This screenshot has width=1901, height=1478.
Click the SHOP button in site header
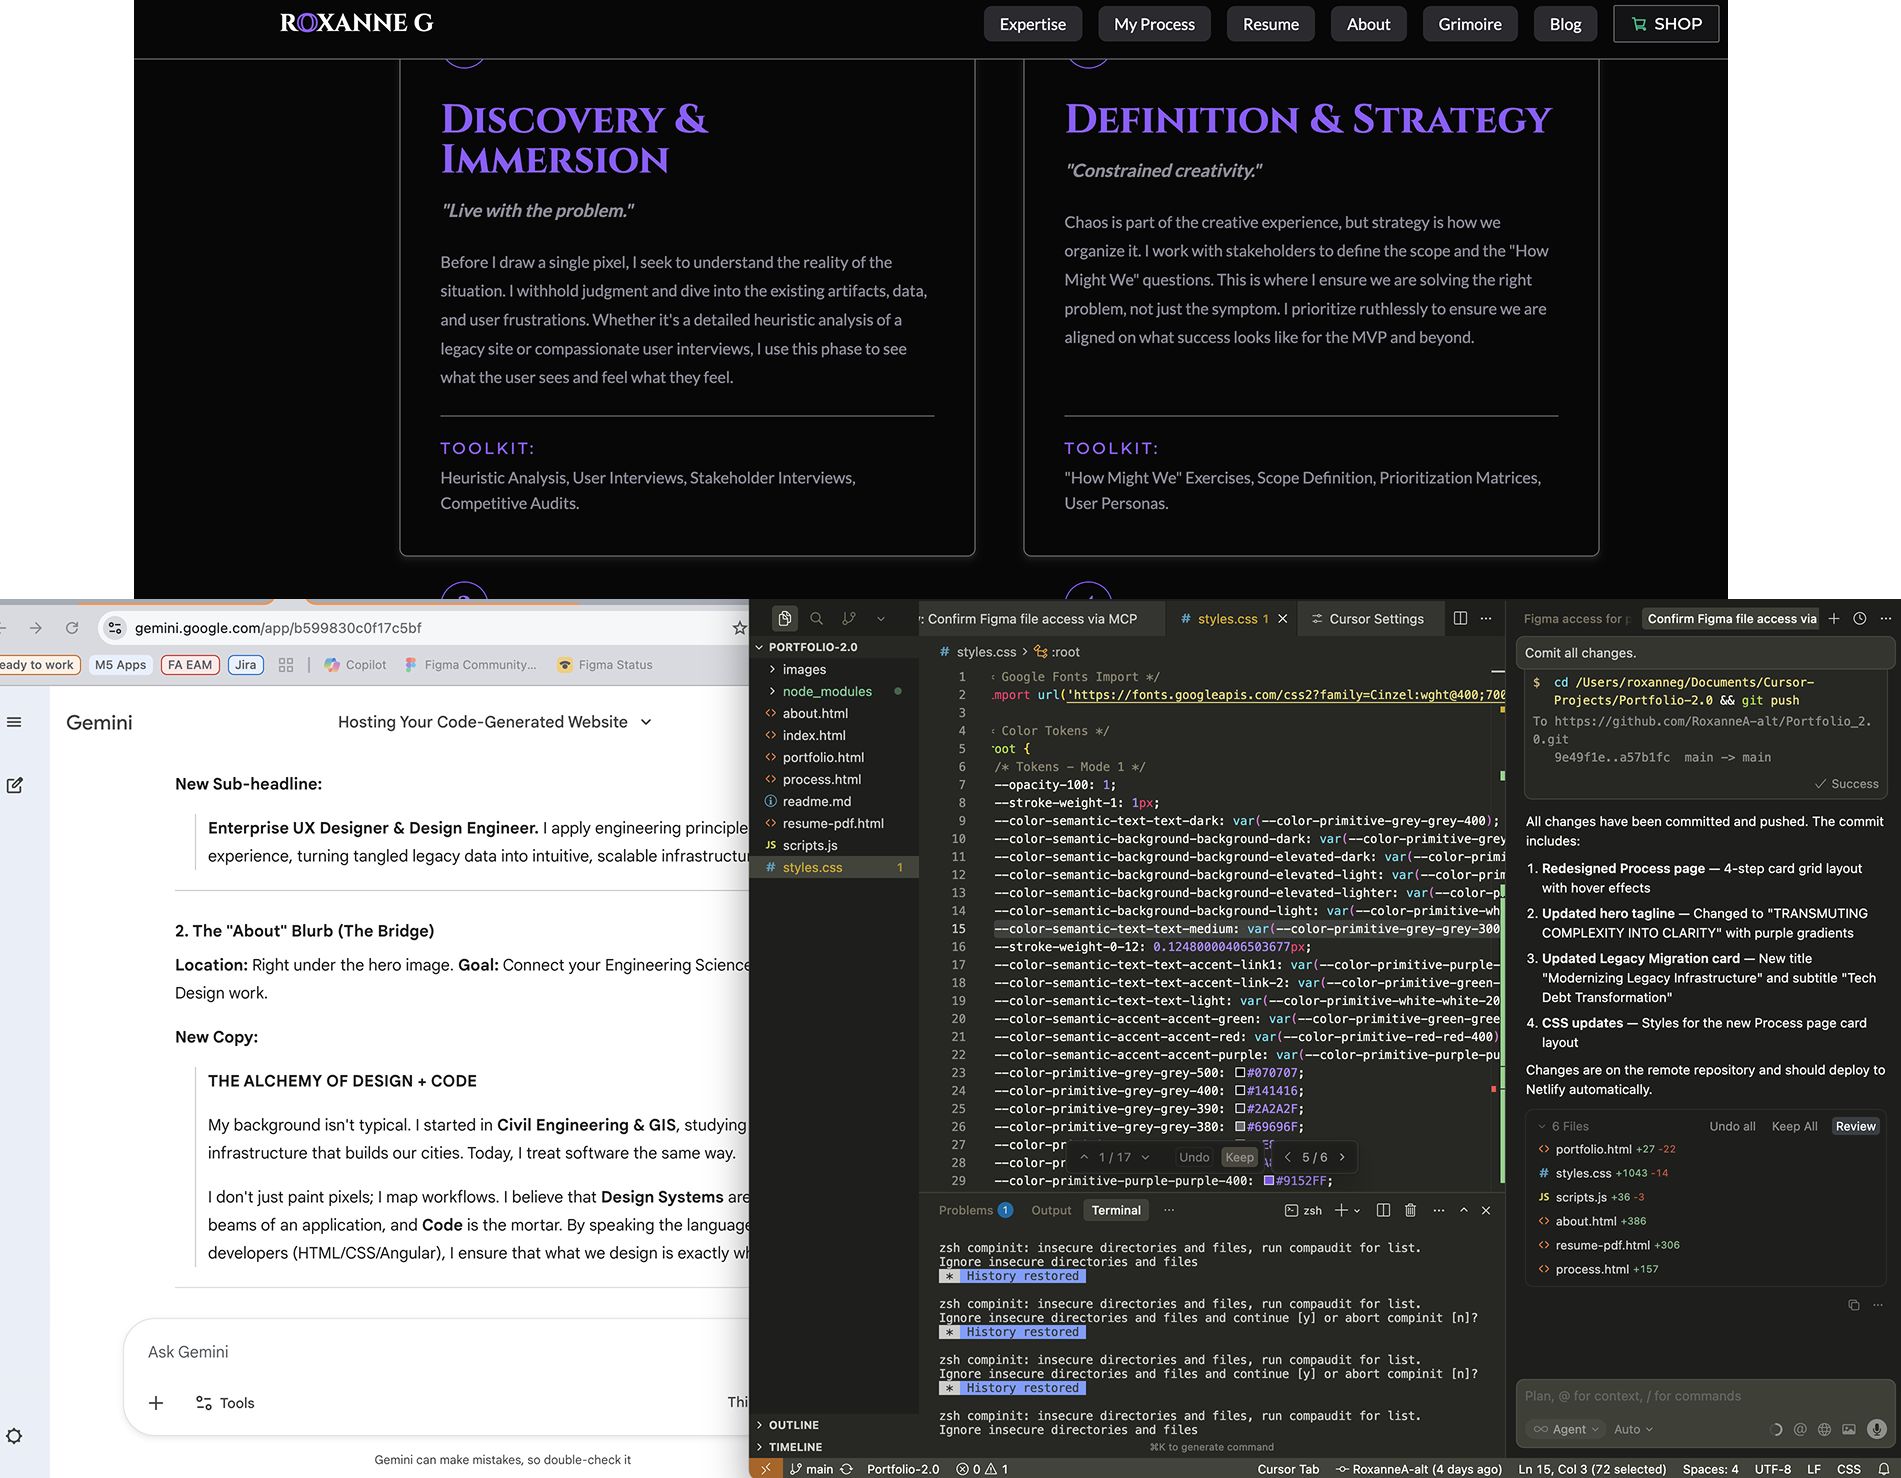coord(1665,24)
